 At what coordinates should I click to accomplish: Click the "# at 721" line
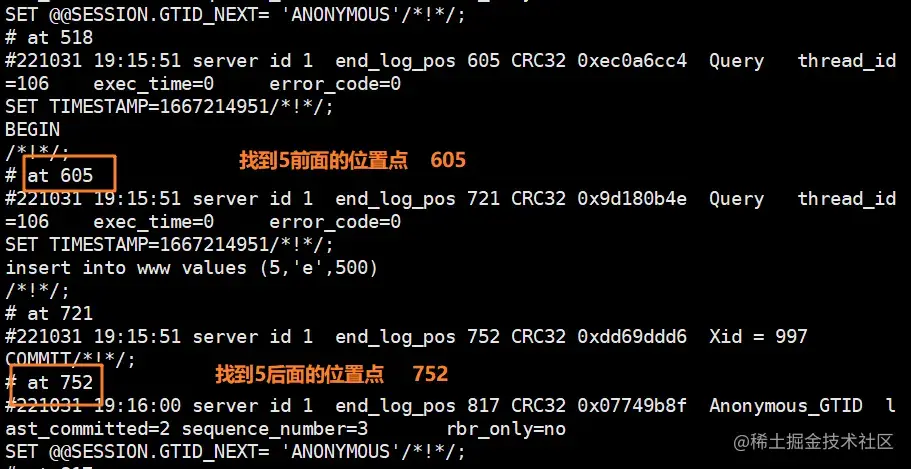point(49,314)
